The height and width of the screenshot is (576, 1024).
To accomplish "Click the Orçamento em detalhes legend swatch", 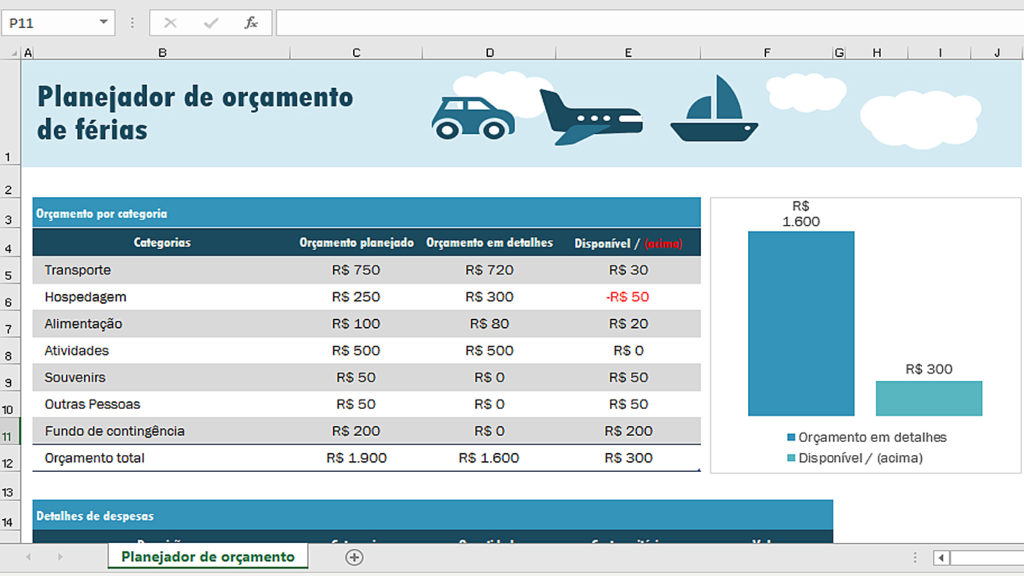I will click(791, 438).
